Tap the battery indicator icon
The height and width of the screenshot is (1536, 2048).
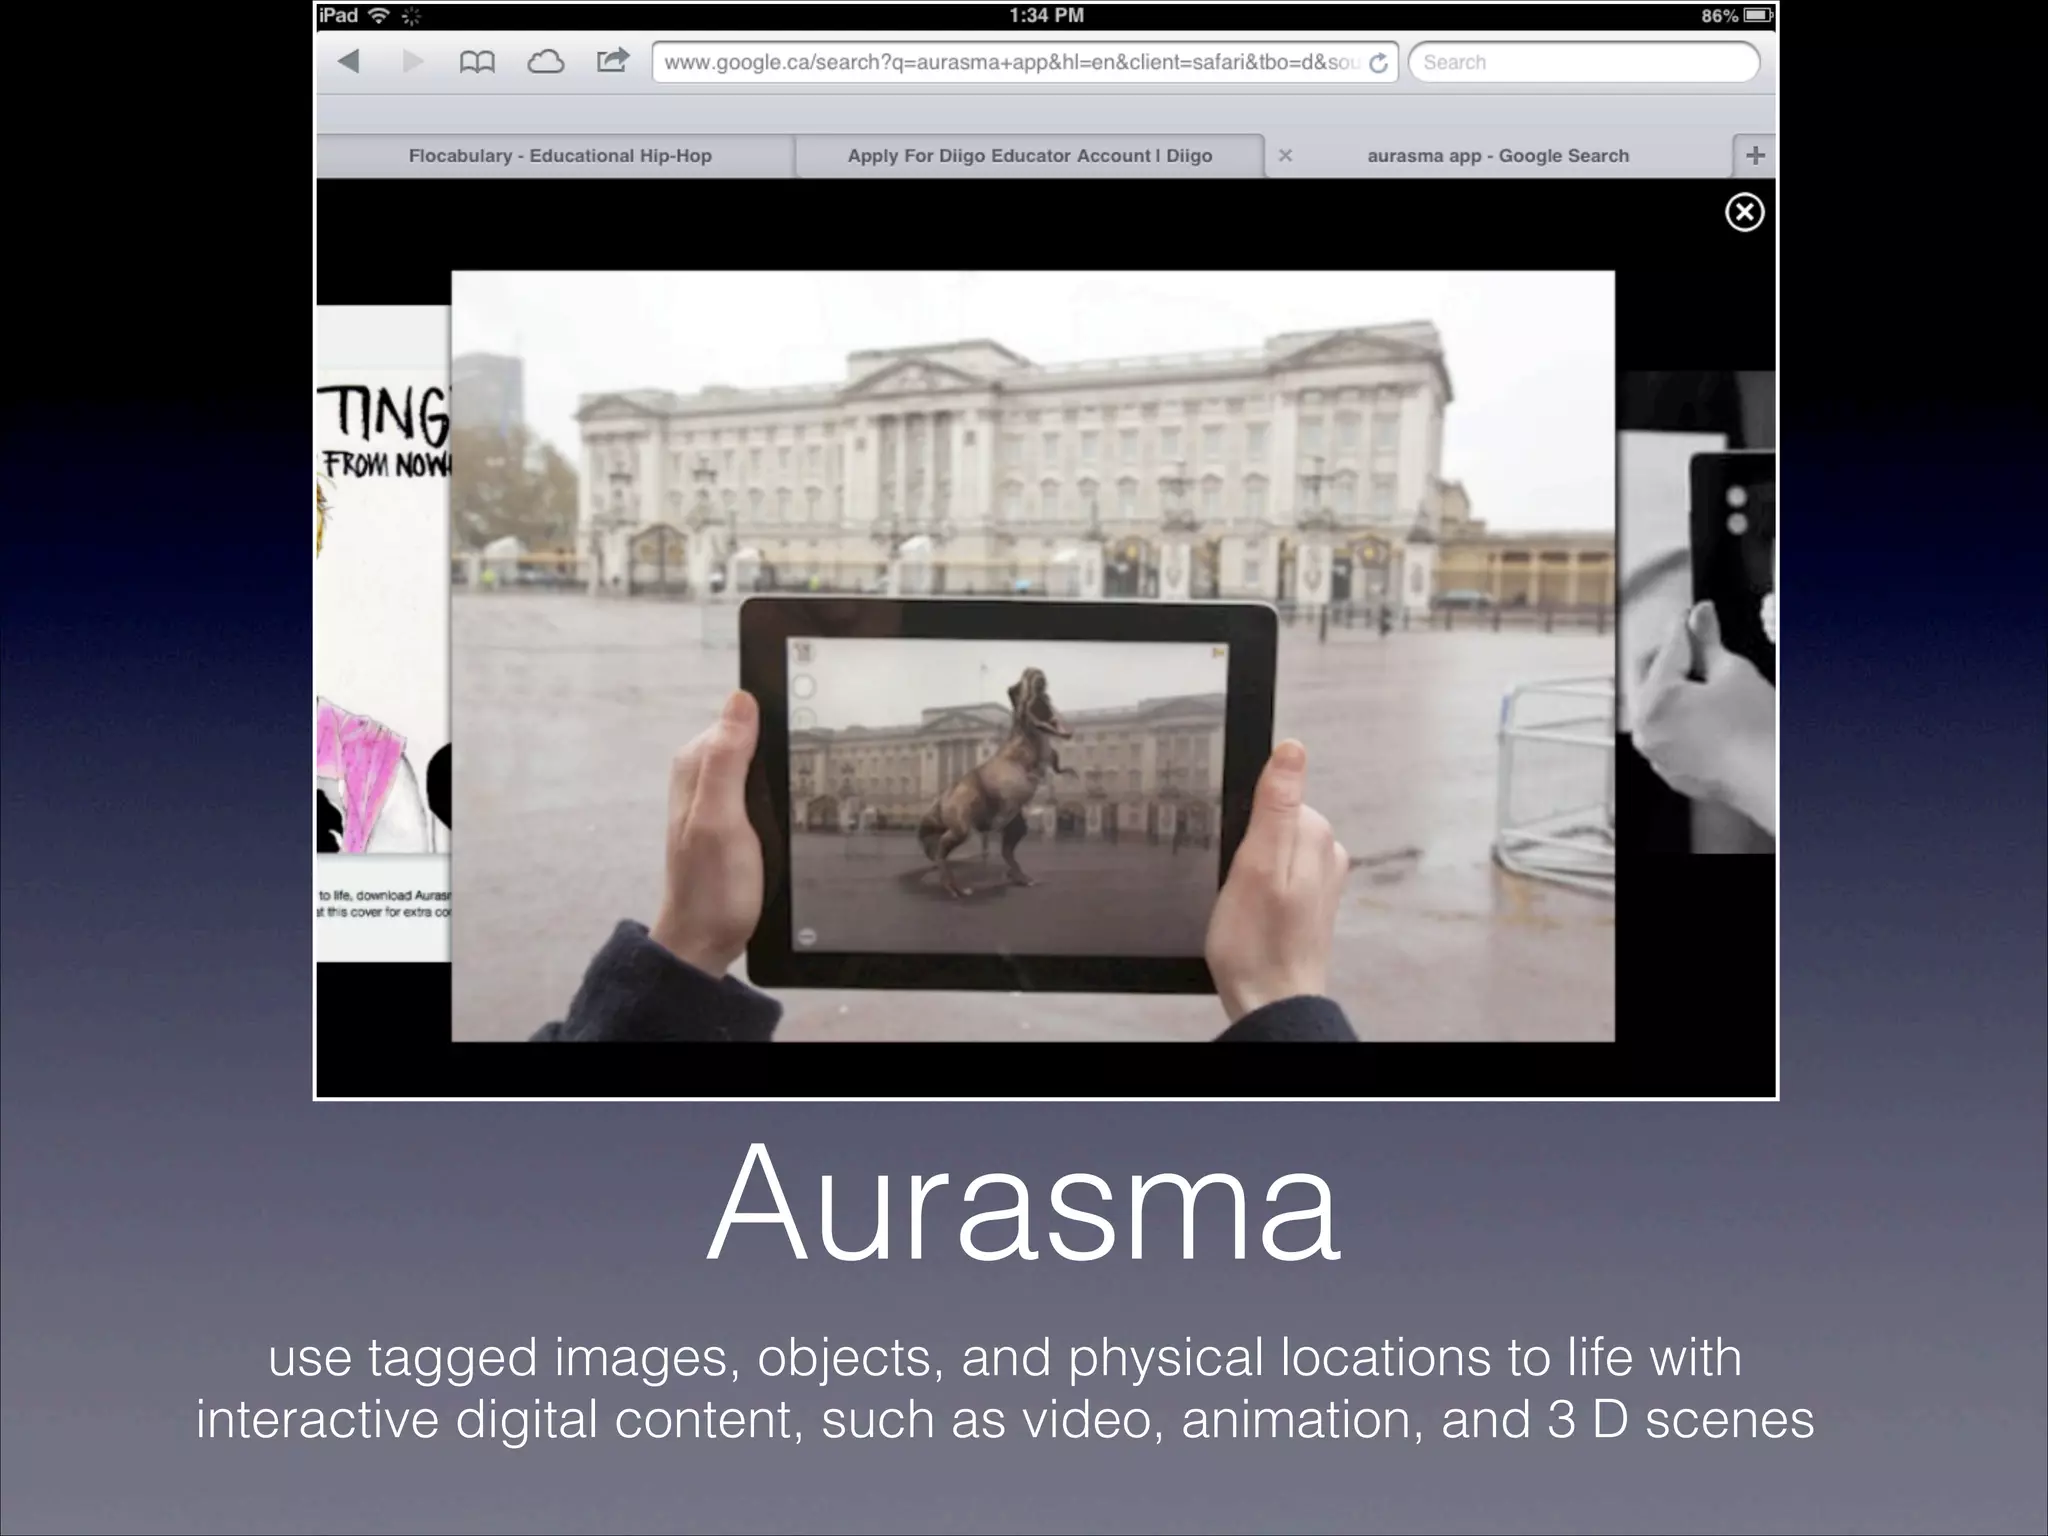(1758, 16)
